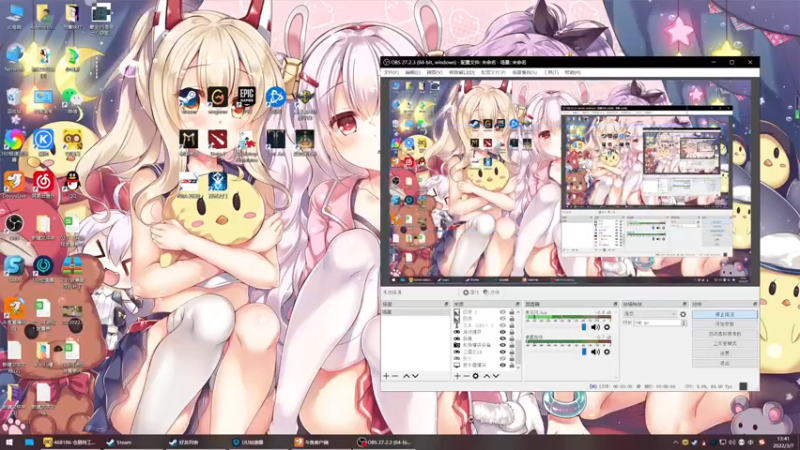Open the 停靠窗口(D) menu in OBS
The image size is (800, 450).
pyautogui.click(x=462, y=72)
